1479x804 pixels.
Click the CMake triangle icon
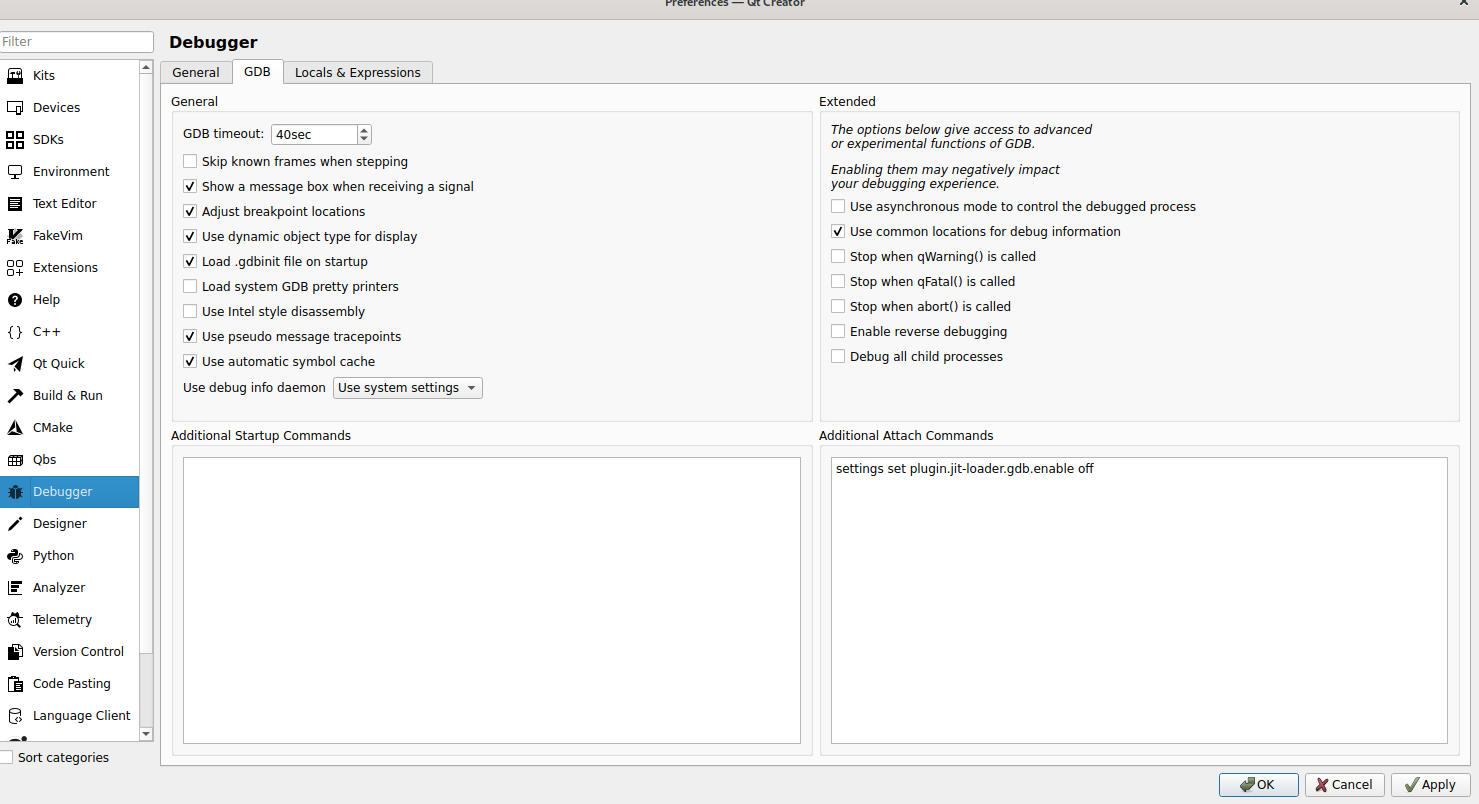click(x=15, y=428)
